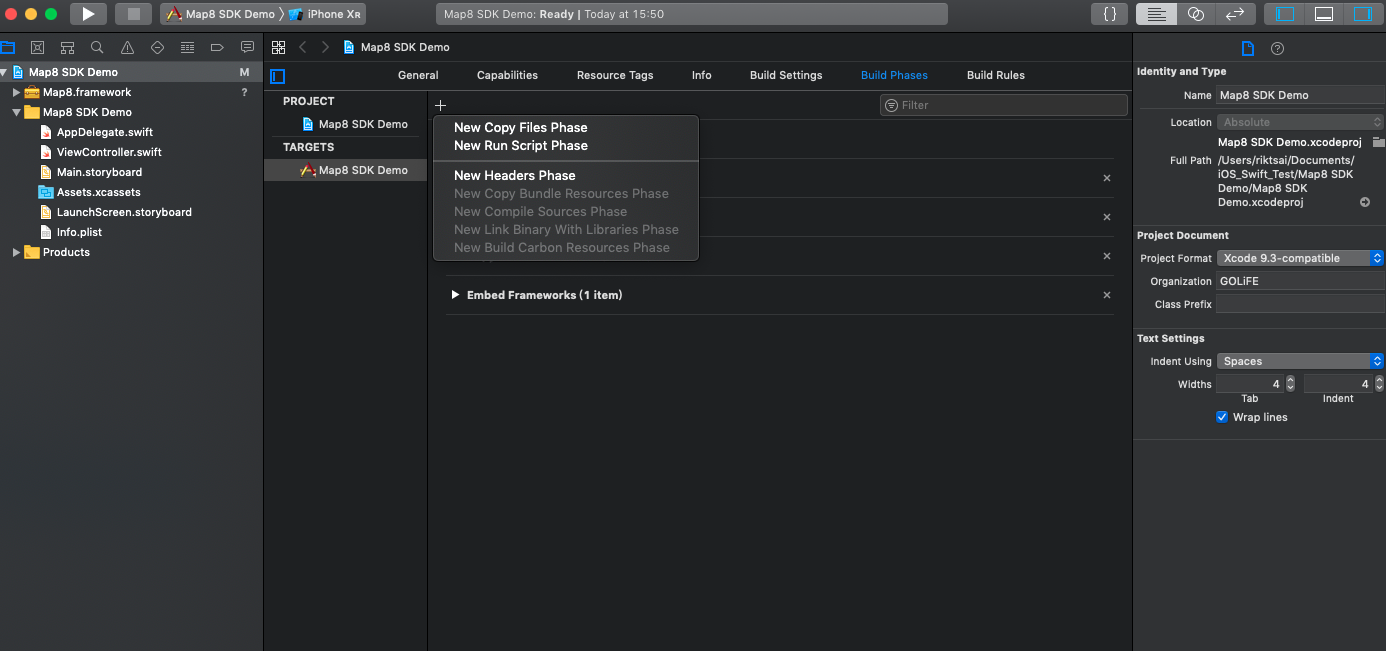Open the Project Format dropdown
Screen dimensions: 1386x651
1300,258
